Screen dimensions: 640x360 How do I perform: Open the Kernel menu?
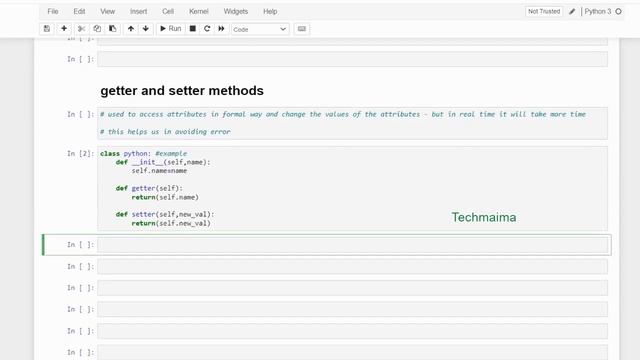pyautogui.click(x=199, y=11)
